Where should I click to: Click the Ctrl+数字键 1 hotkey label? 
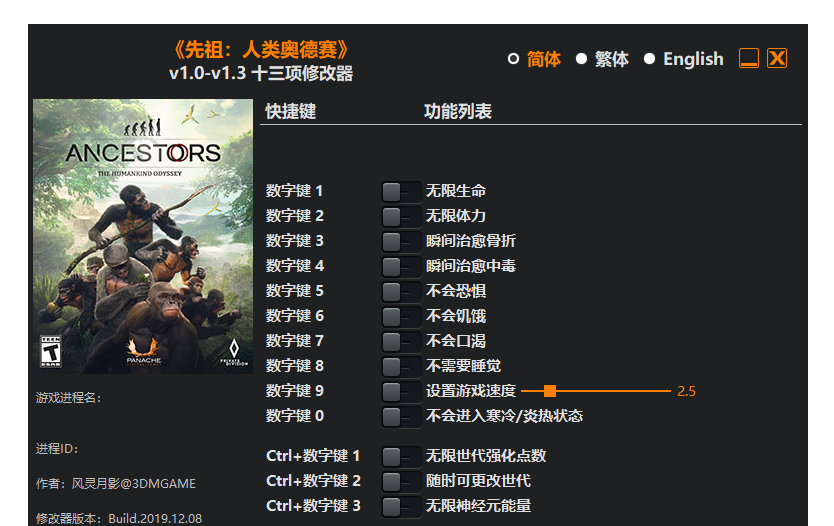pyautogui.click(x=313, y=455)
